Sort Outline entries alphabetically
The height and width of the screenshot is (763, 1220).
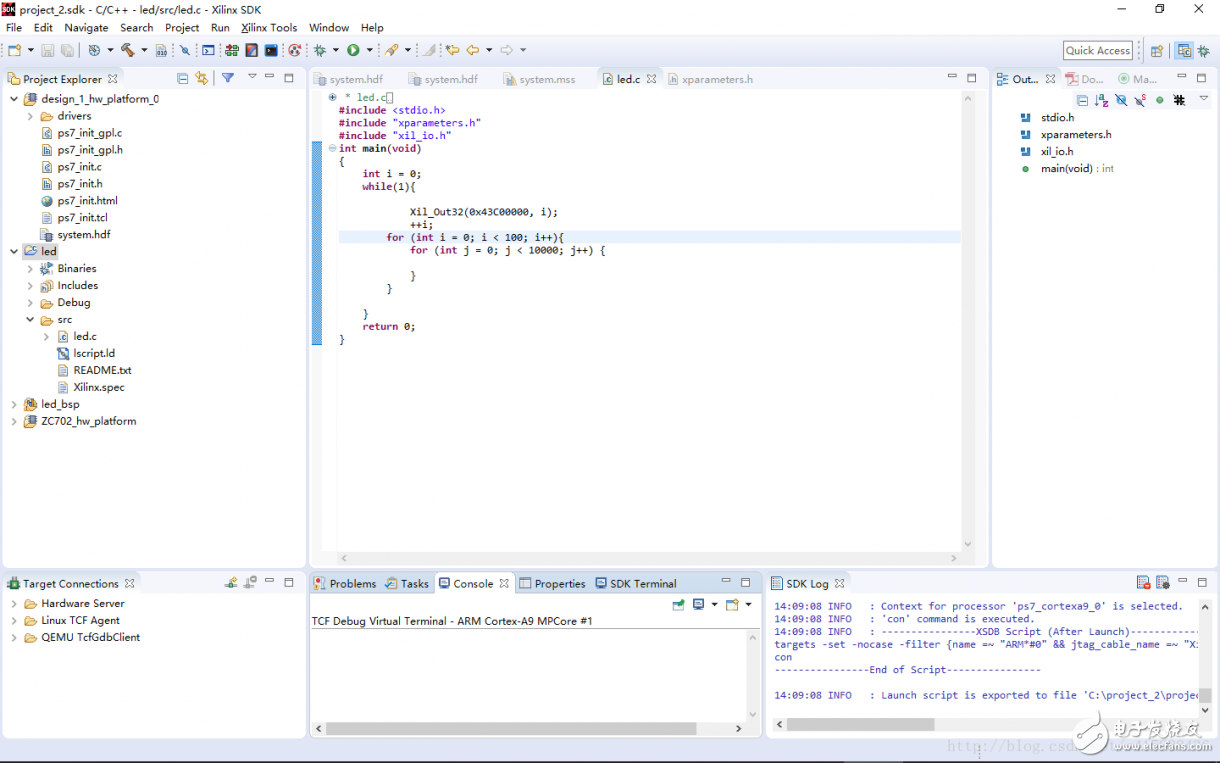coord(1101,100)
